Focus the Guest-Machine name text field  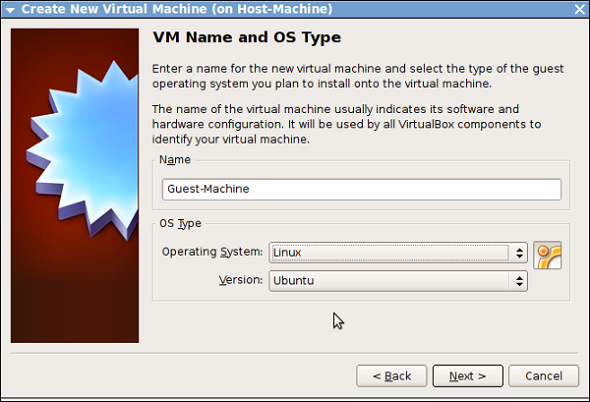tap(362, 189)
